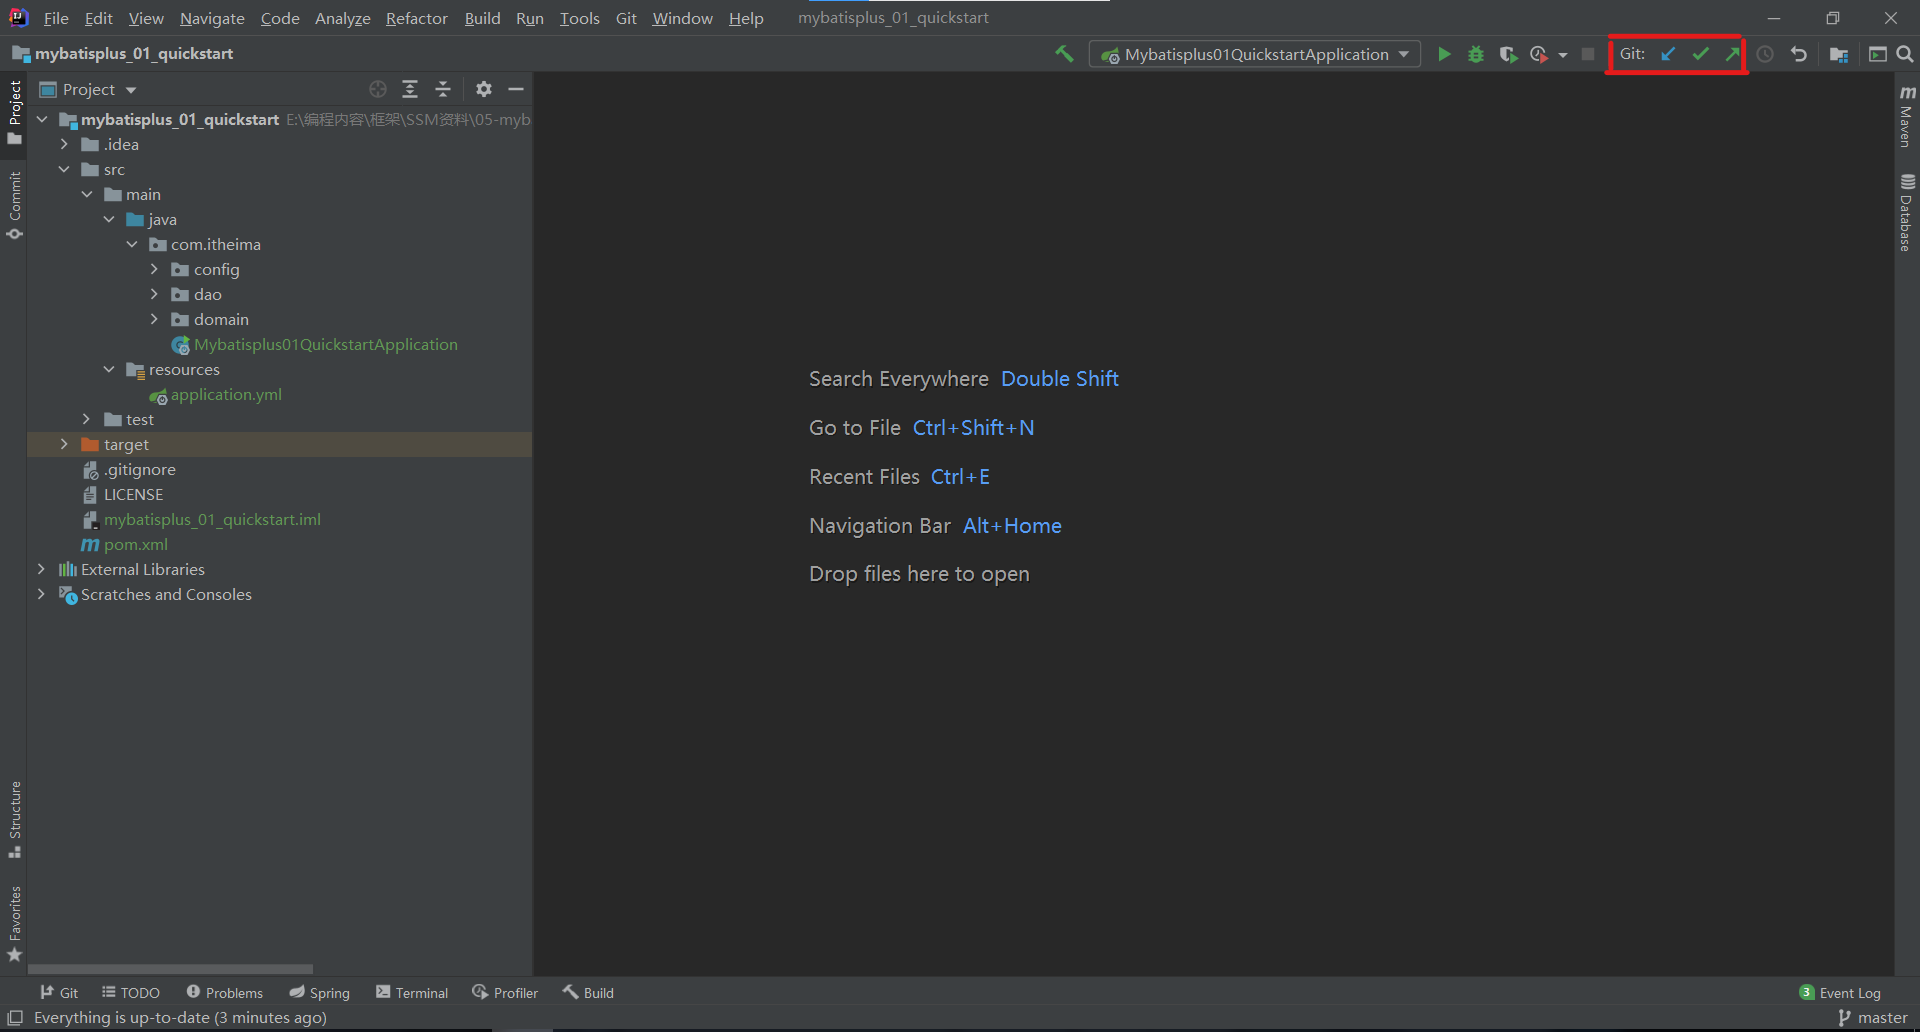Screen dimensions: 1920x1032
Task: Click the icon left of the magnifier
Action: [x=1878, y=54]
